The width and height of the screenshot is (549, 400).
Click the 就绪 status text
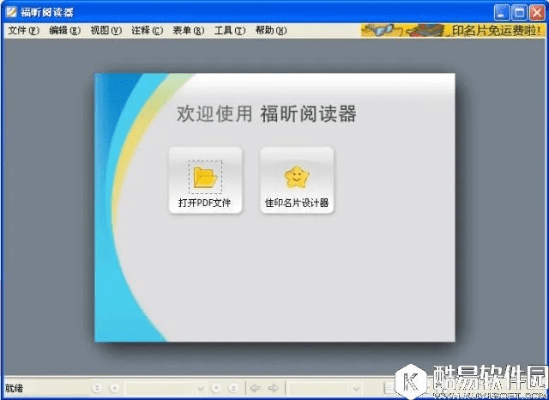(14, 388)
